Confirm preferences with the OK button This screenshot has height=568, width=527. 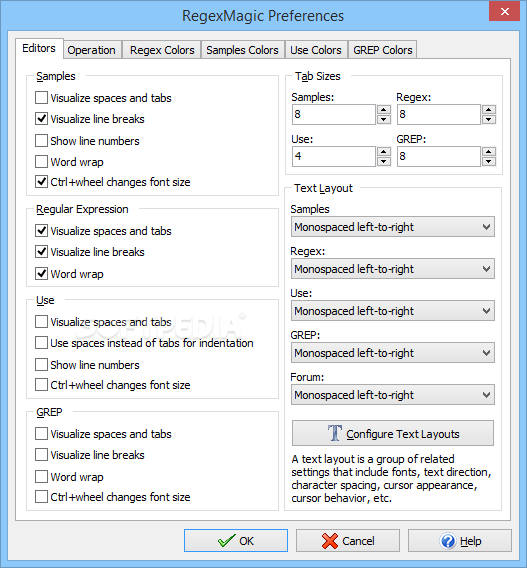(x=236, y=540)
